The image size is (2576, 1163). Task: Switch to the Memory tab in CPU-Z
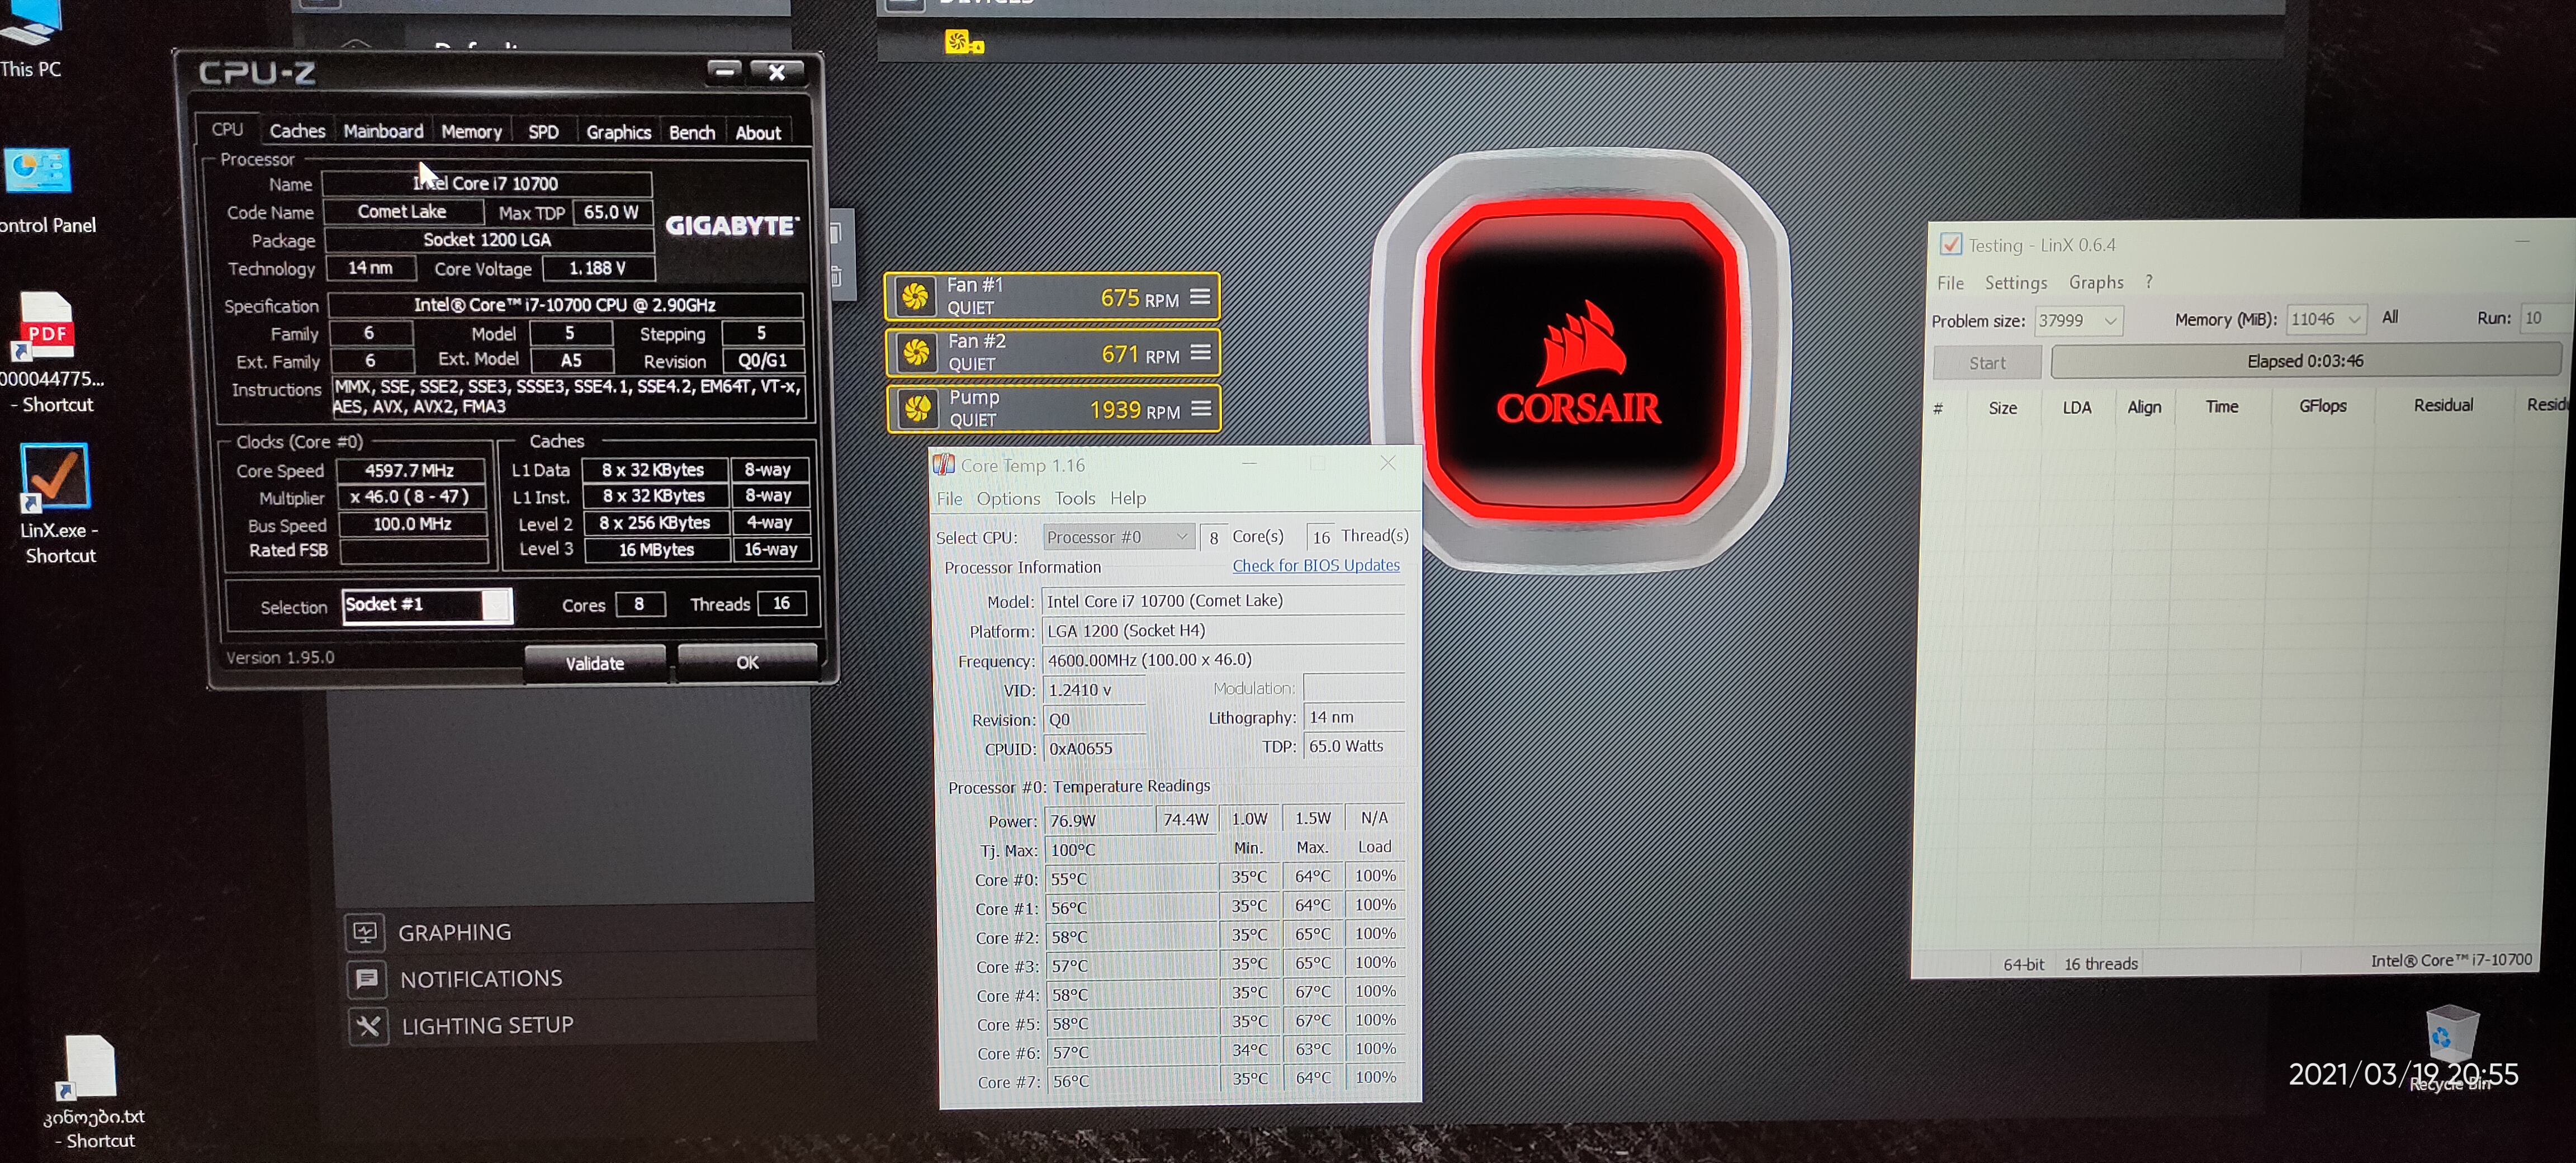tap(471, 132)
